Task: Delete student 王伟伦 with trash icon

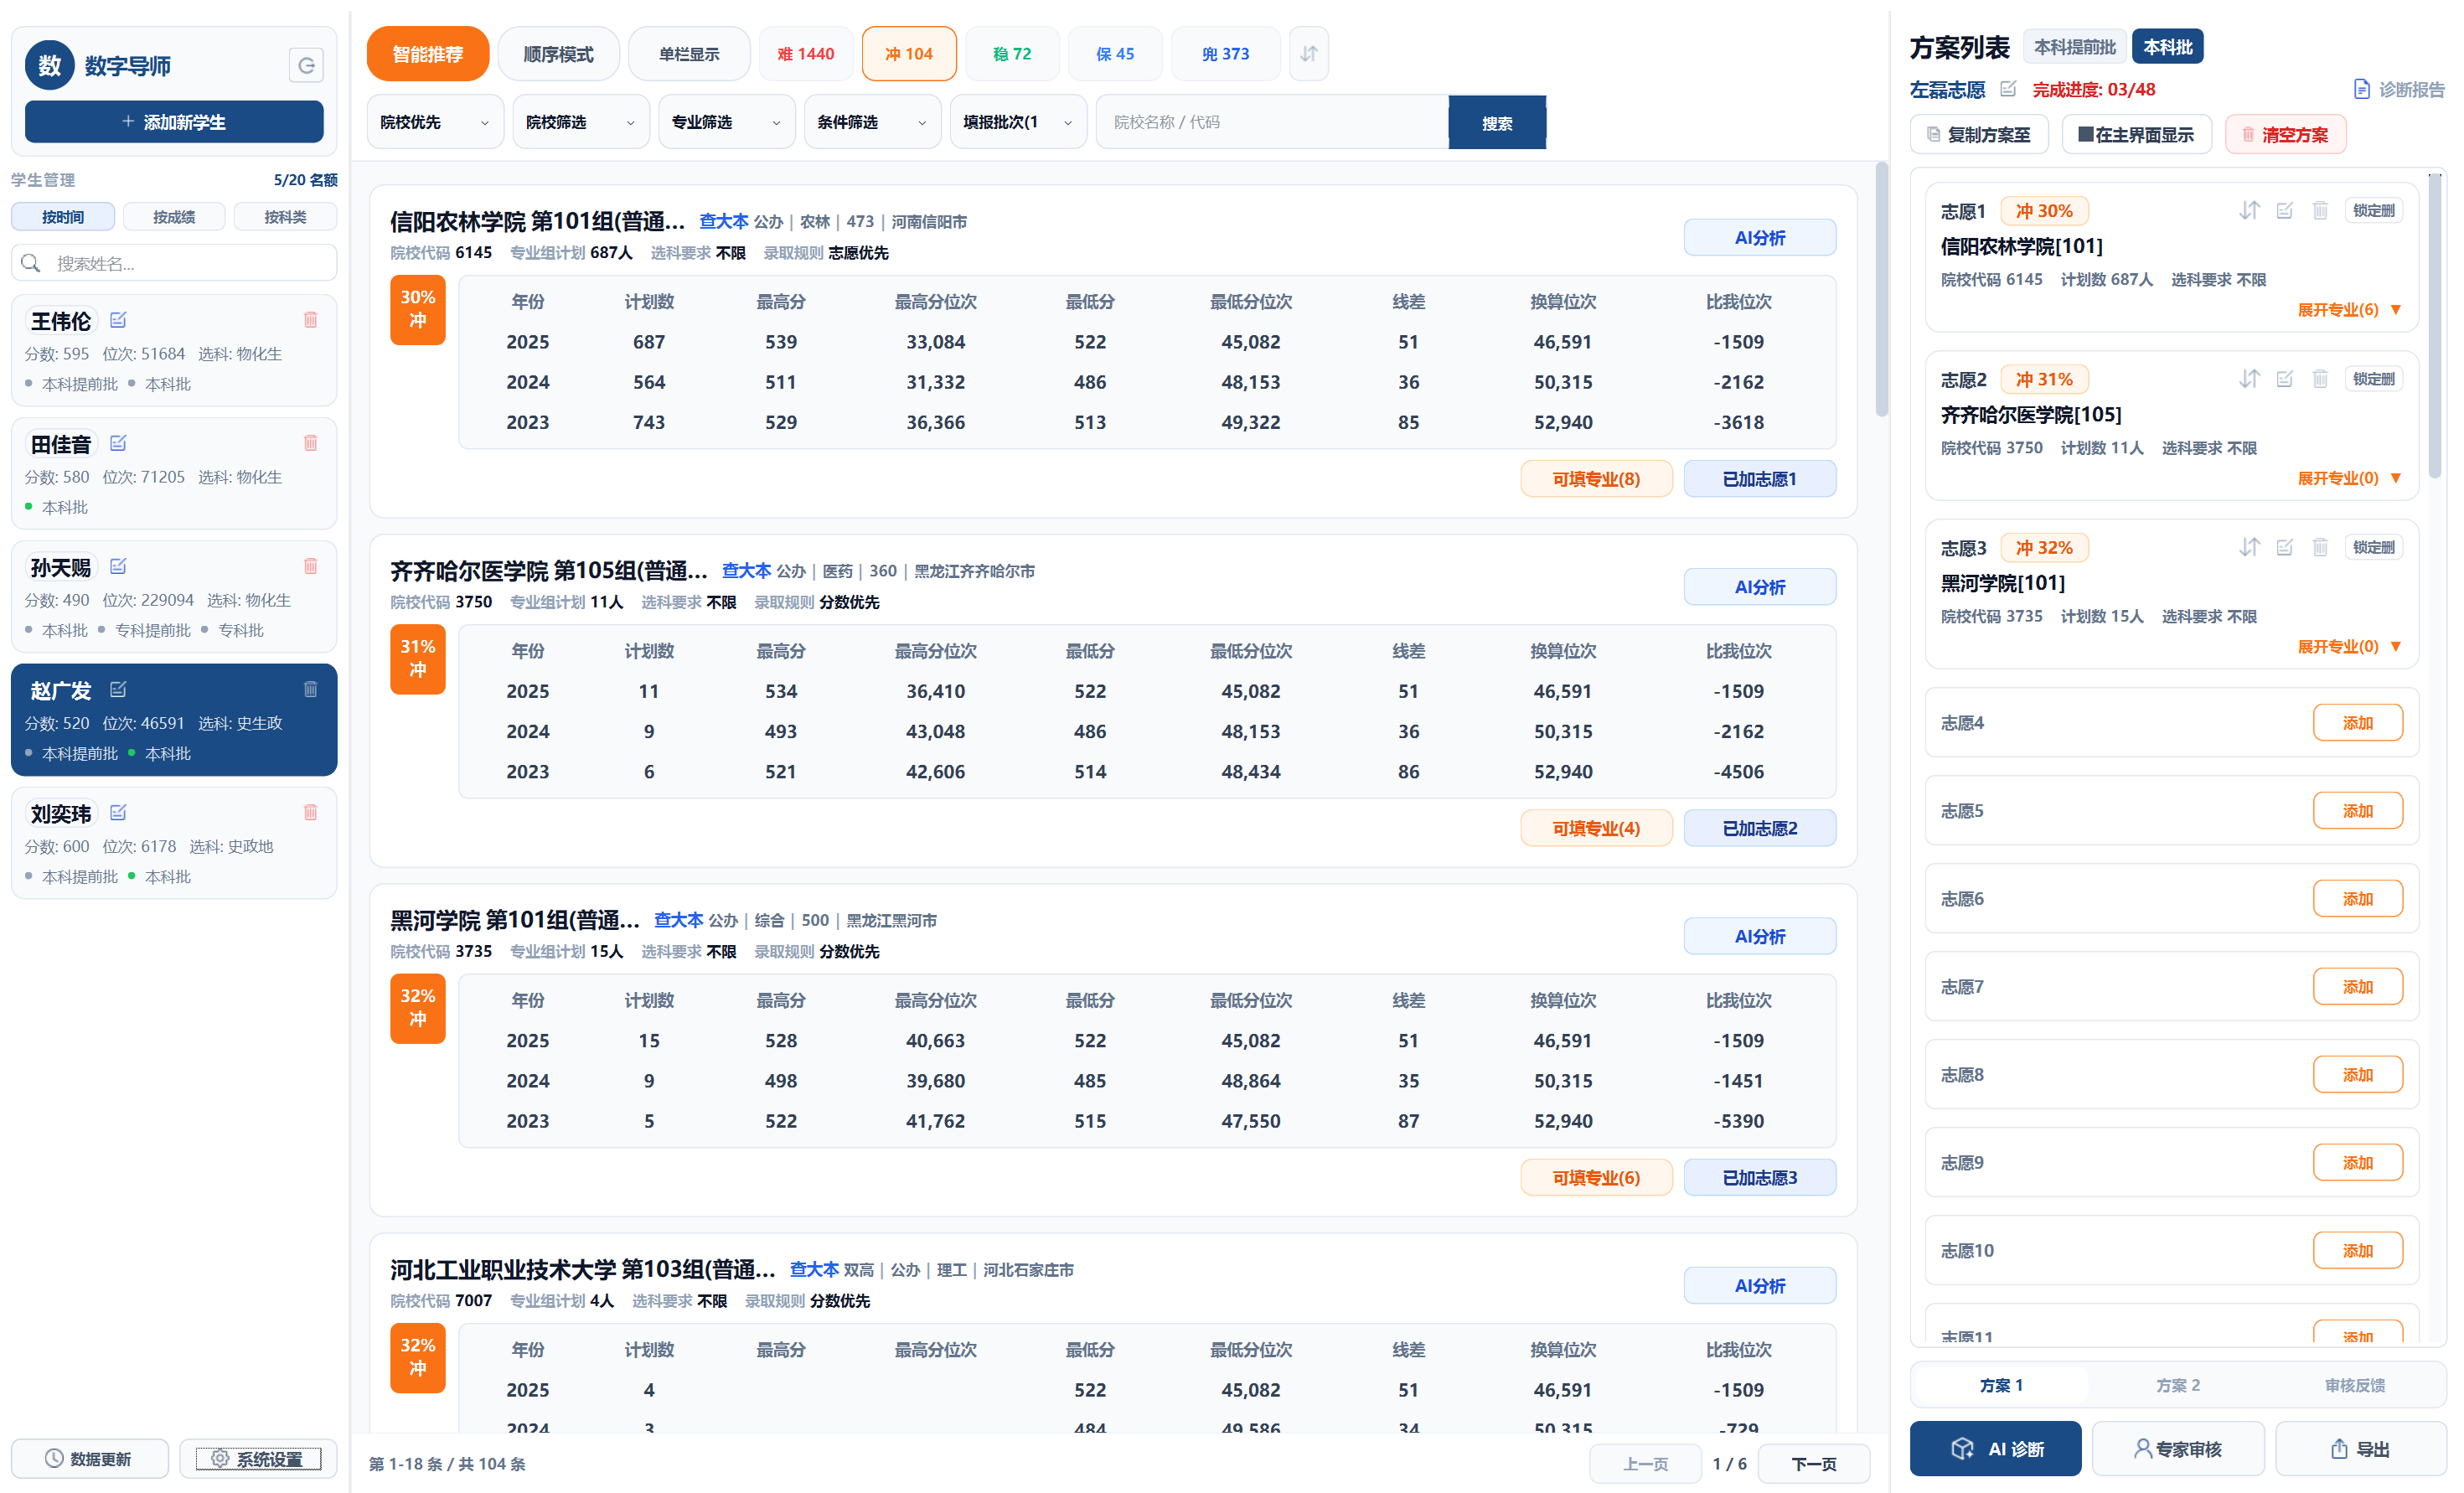Action: coord(310,320)
